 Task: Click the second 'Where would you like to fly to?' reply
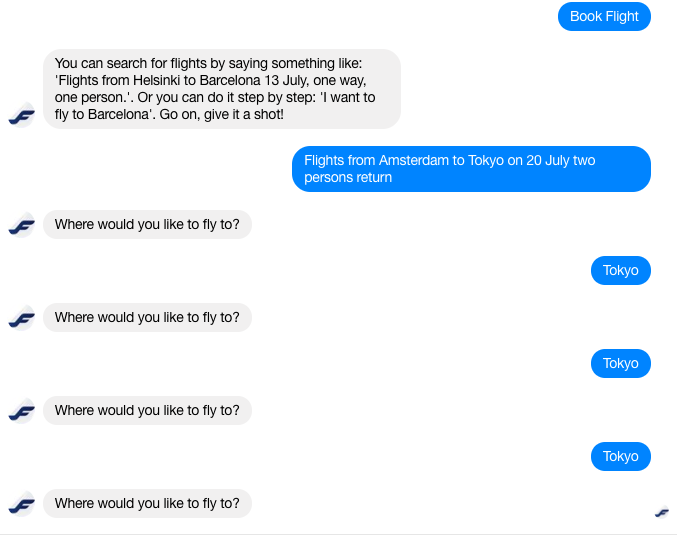tap(147, 317)
